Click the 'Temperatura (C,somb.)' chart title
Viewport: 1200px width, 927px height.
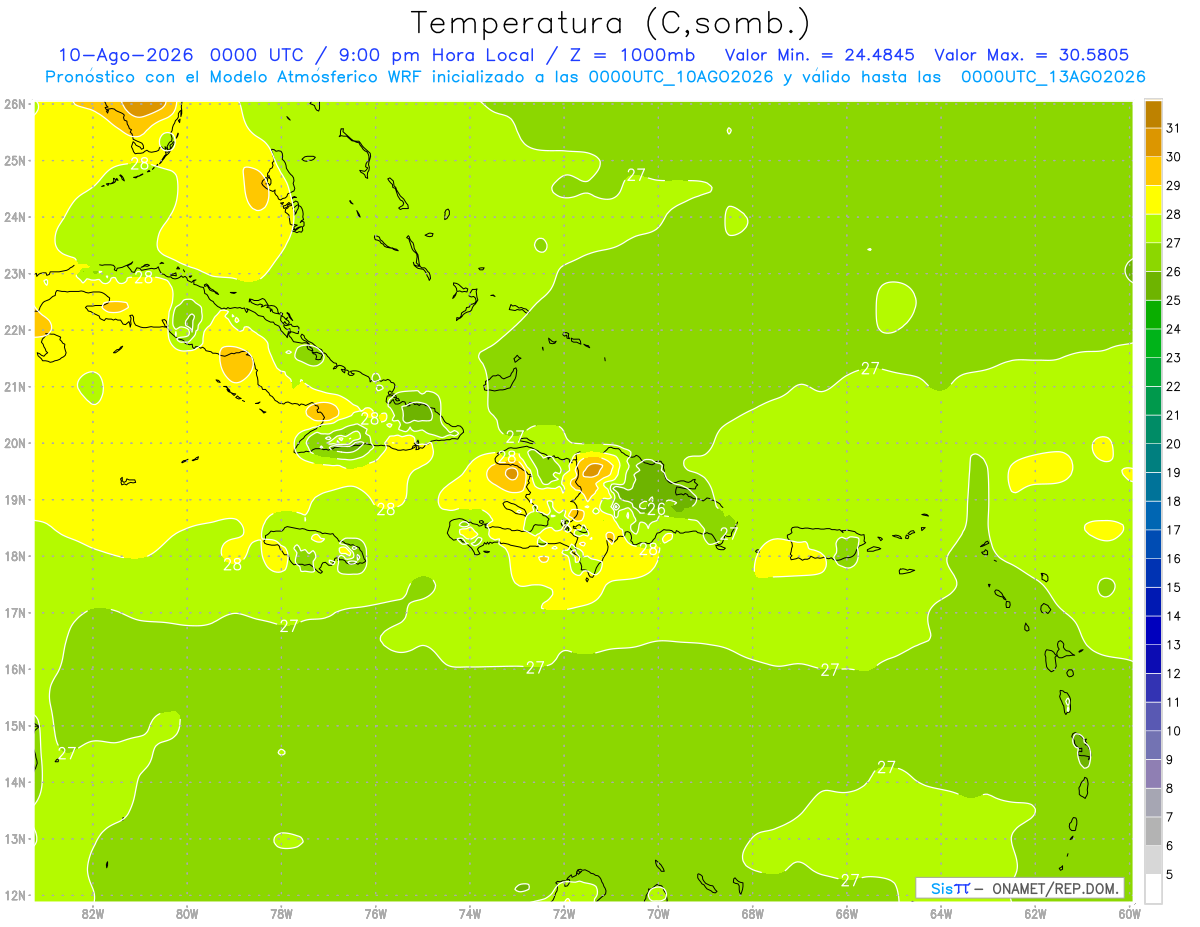click(x=610, y=22)
